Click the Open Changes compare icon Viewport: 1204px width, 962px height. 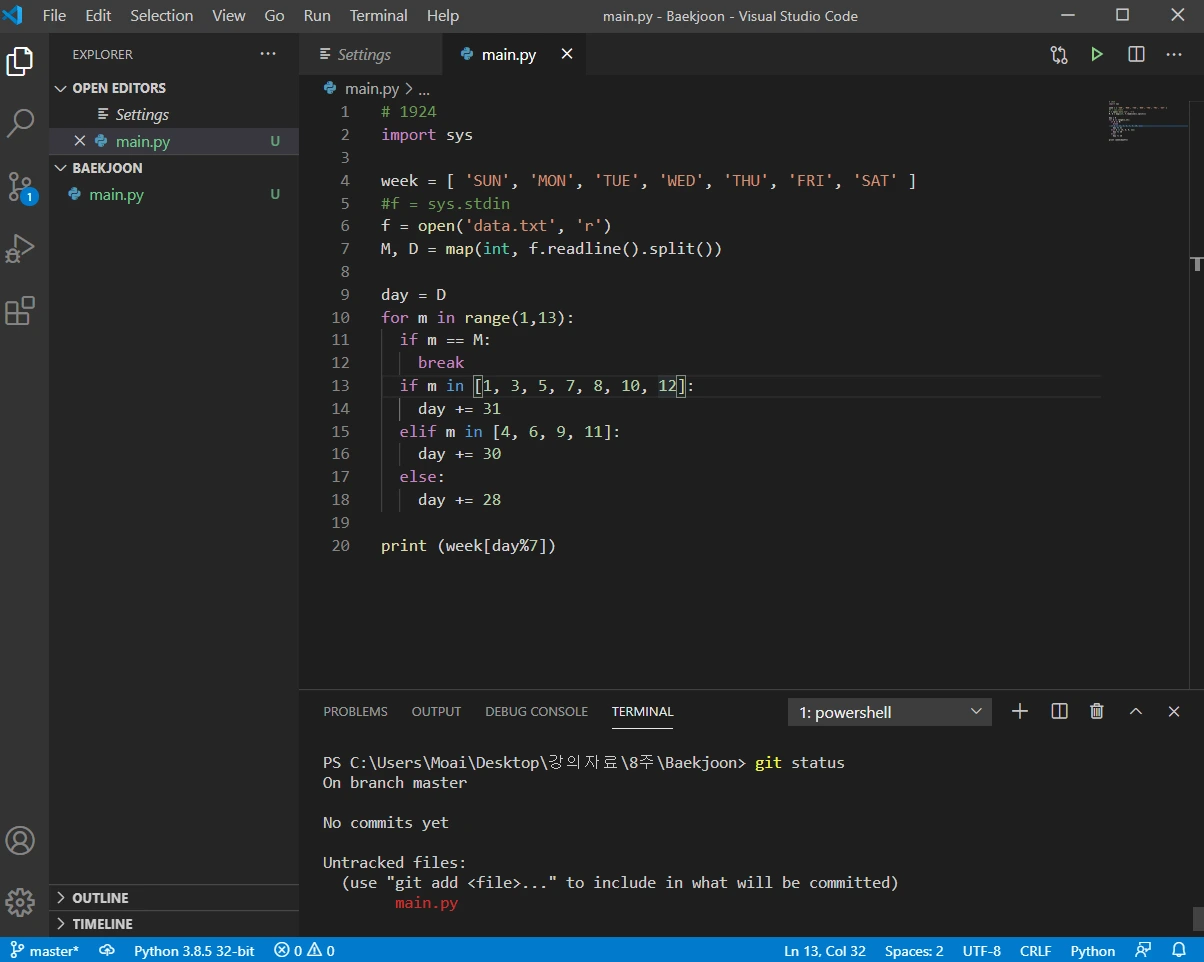[1059, 55]
